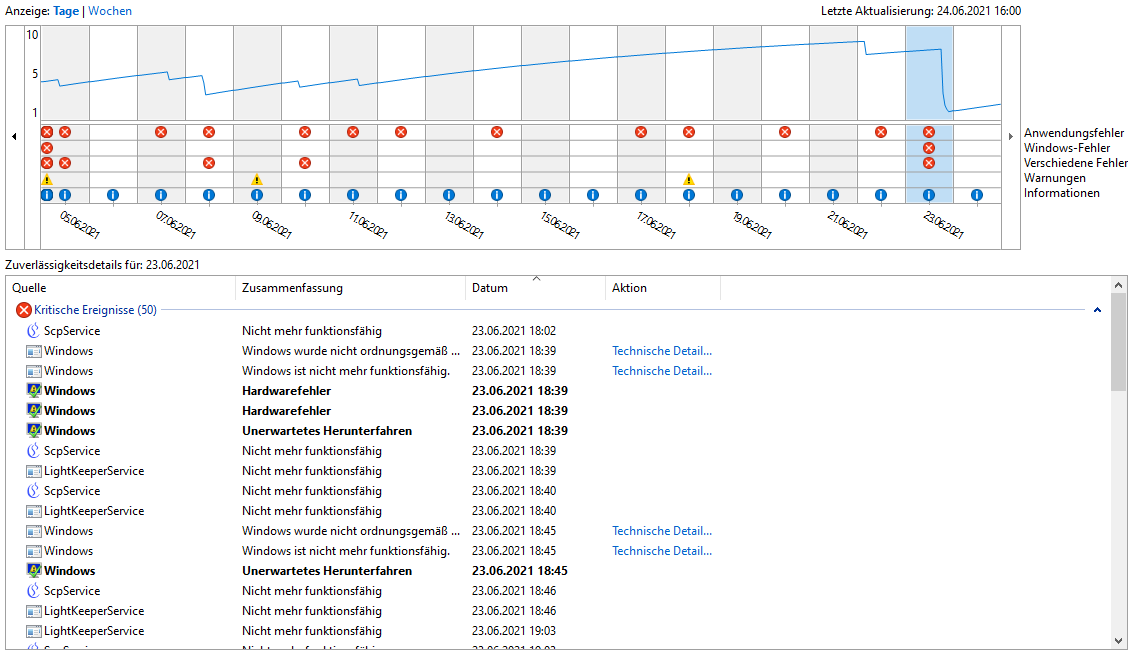
Task: Select the ScpService row dated 23.06.2021 18:46
Action: [556, 591]
